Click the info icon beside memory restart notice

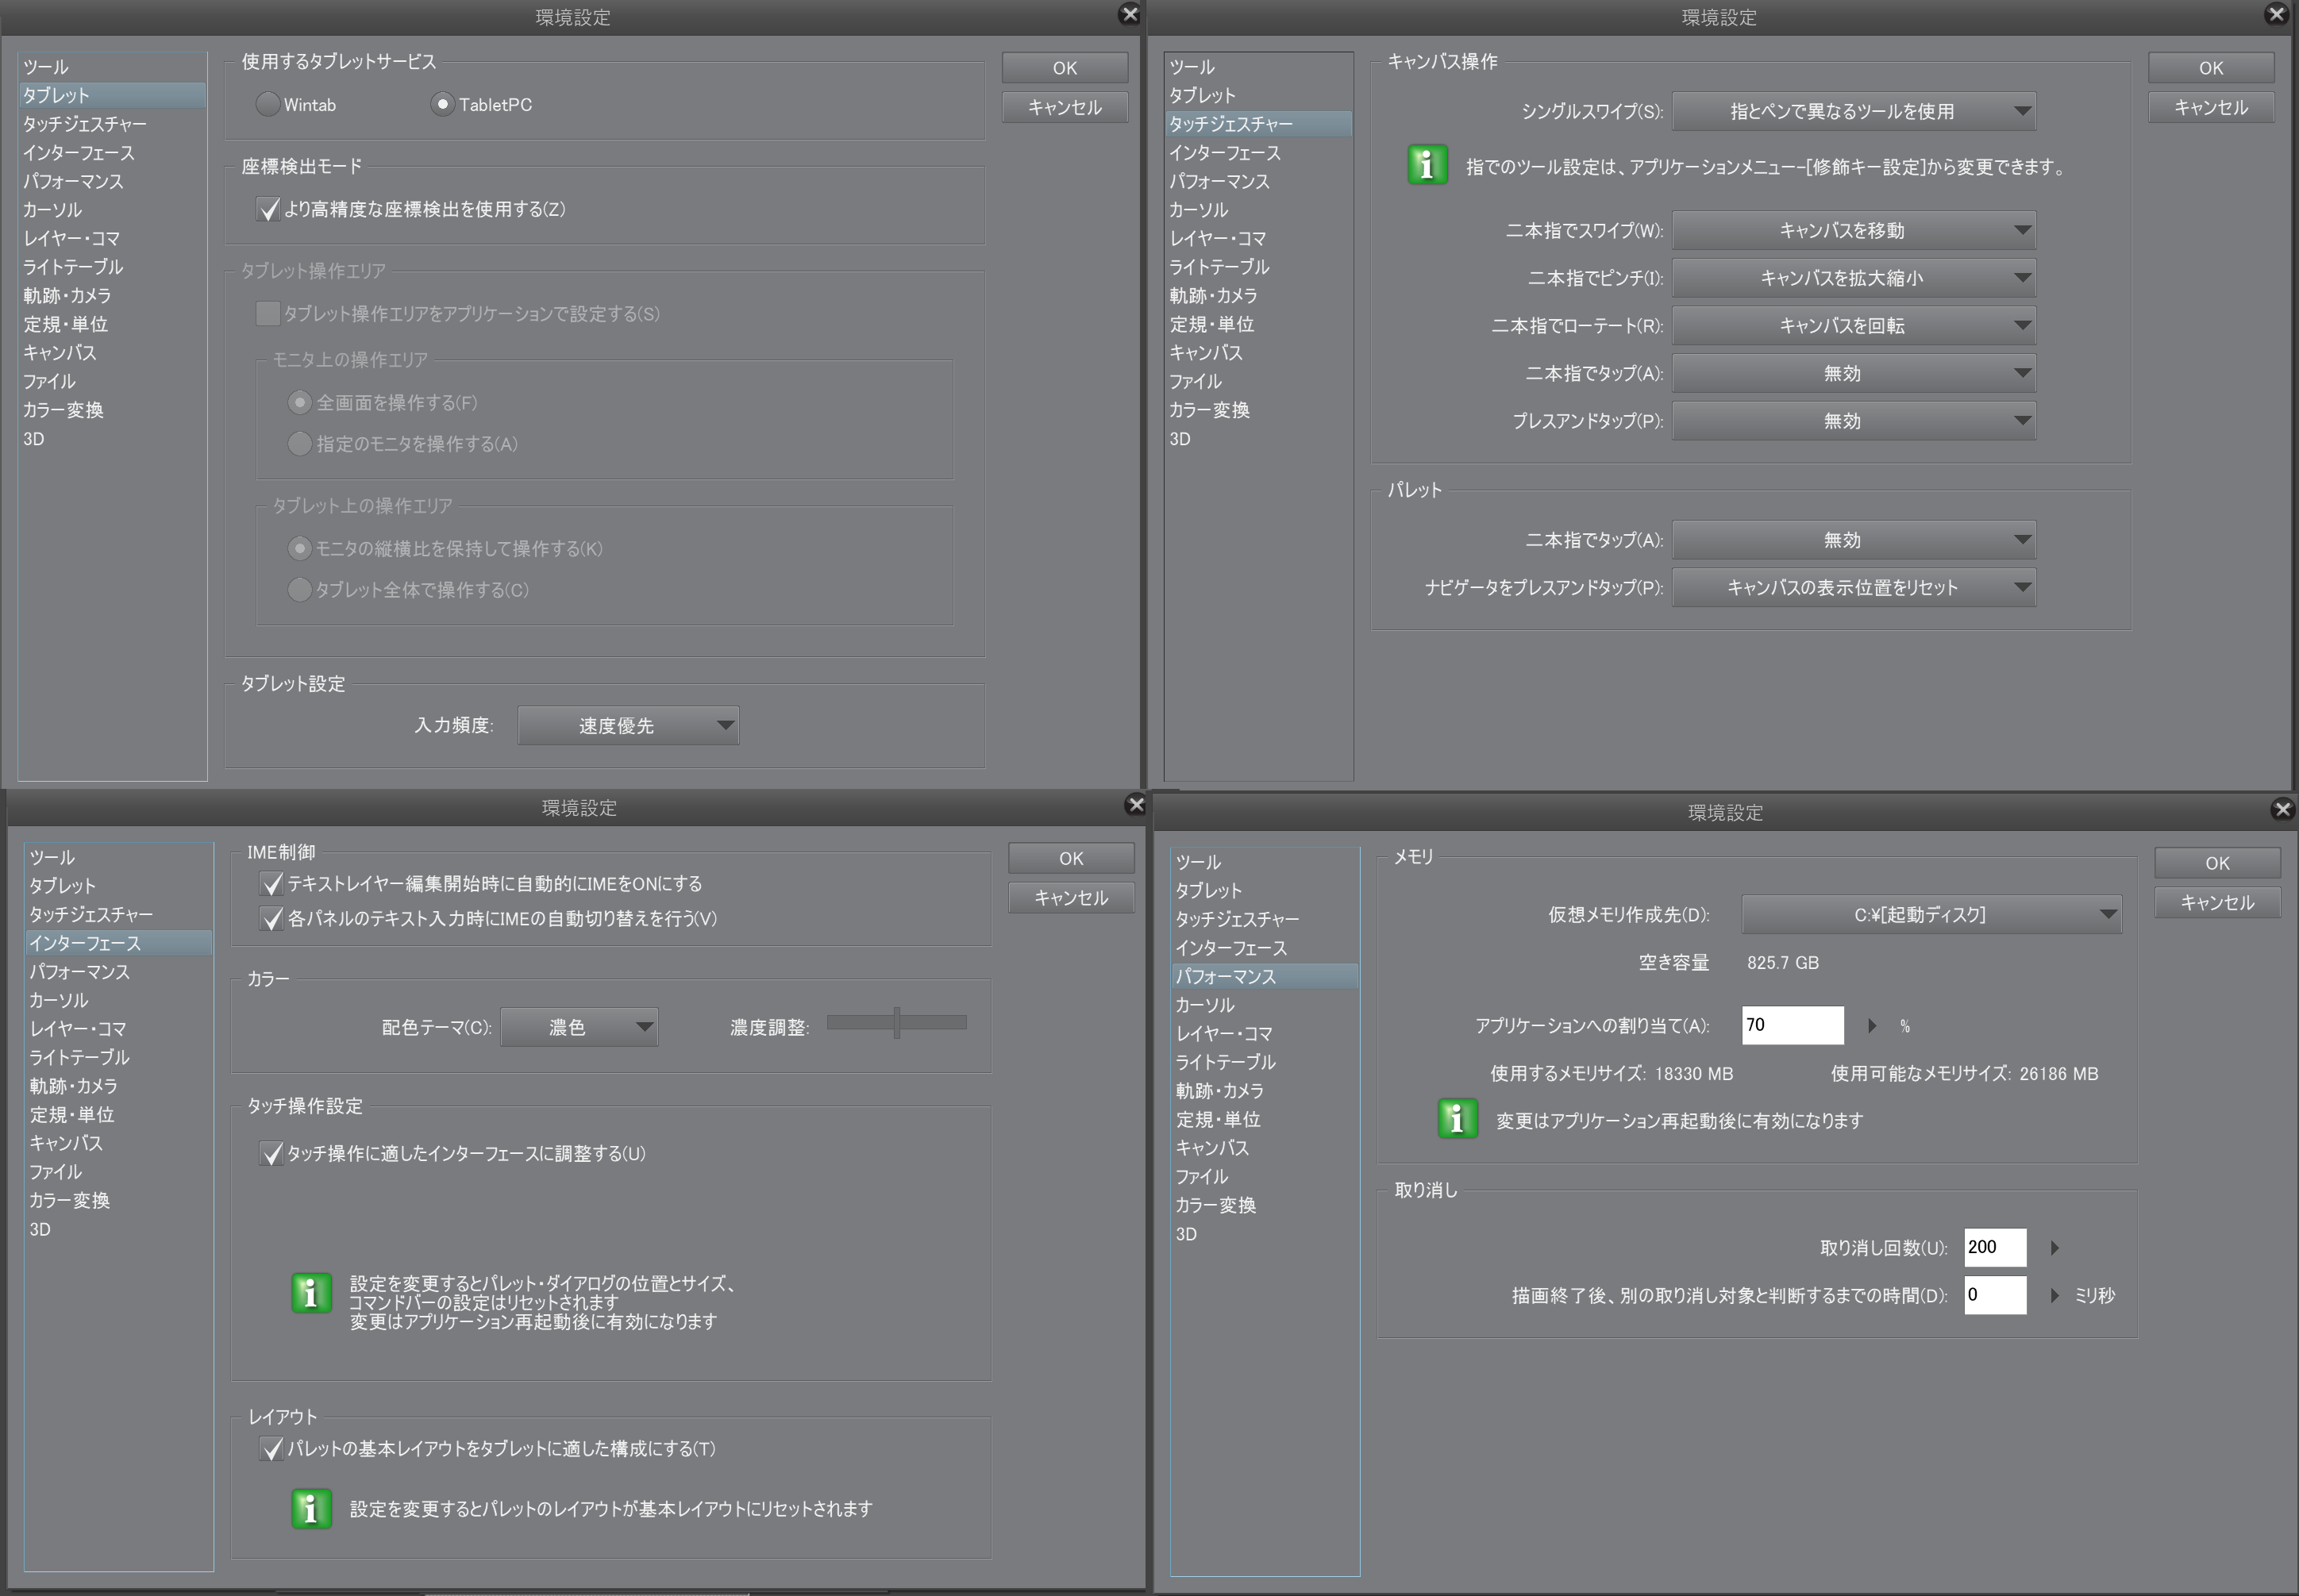[1457, 1119]
